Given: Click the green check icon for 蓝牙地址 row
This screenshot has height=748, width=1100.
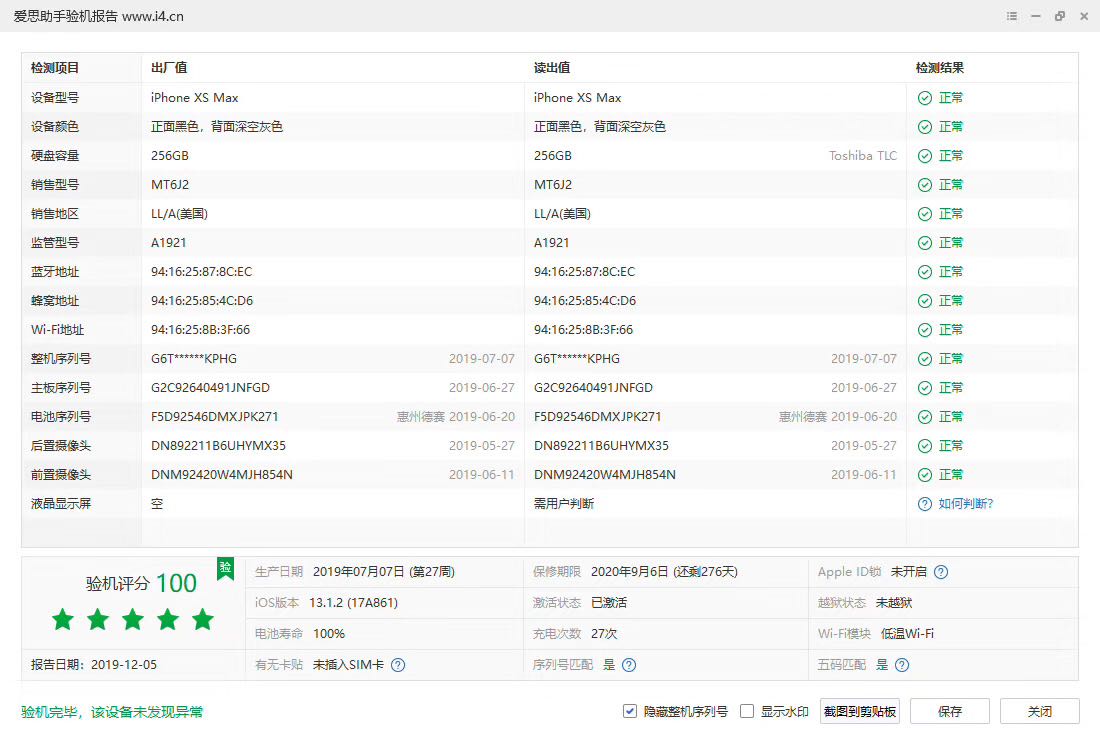Looking at the screenshot, I should pos(925,272).
